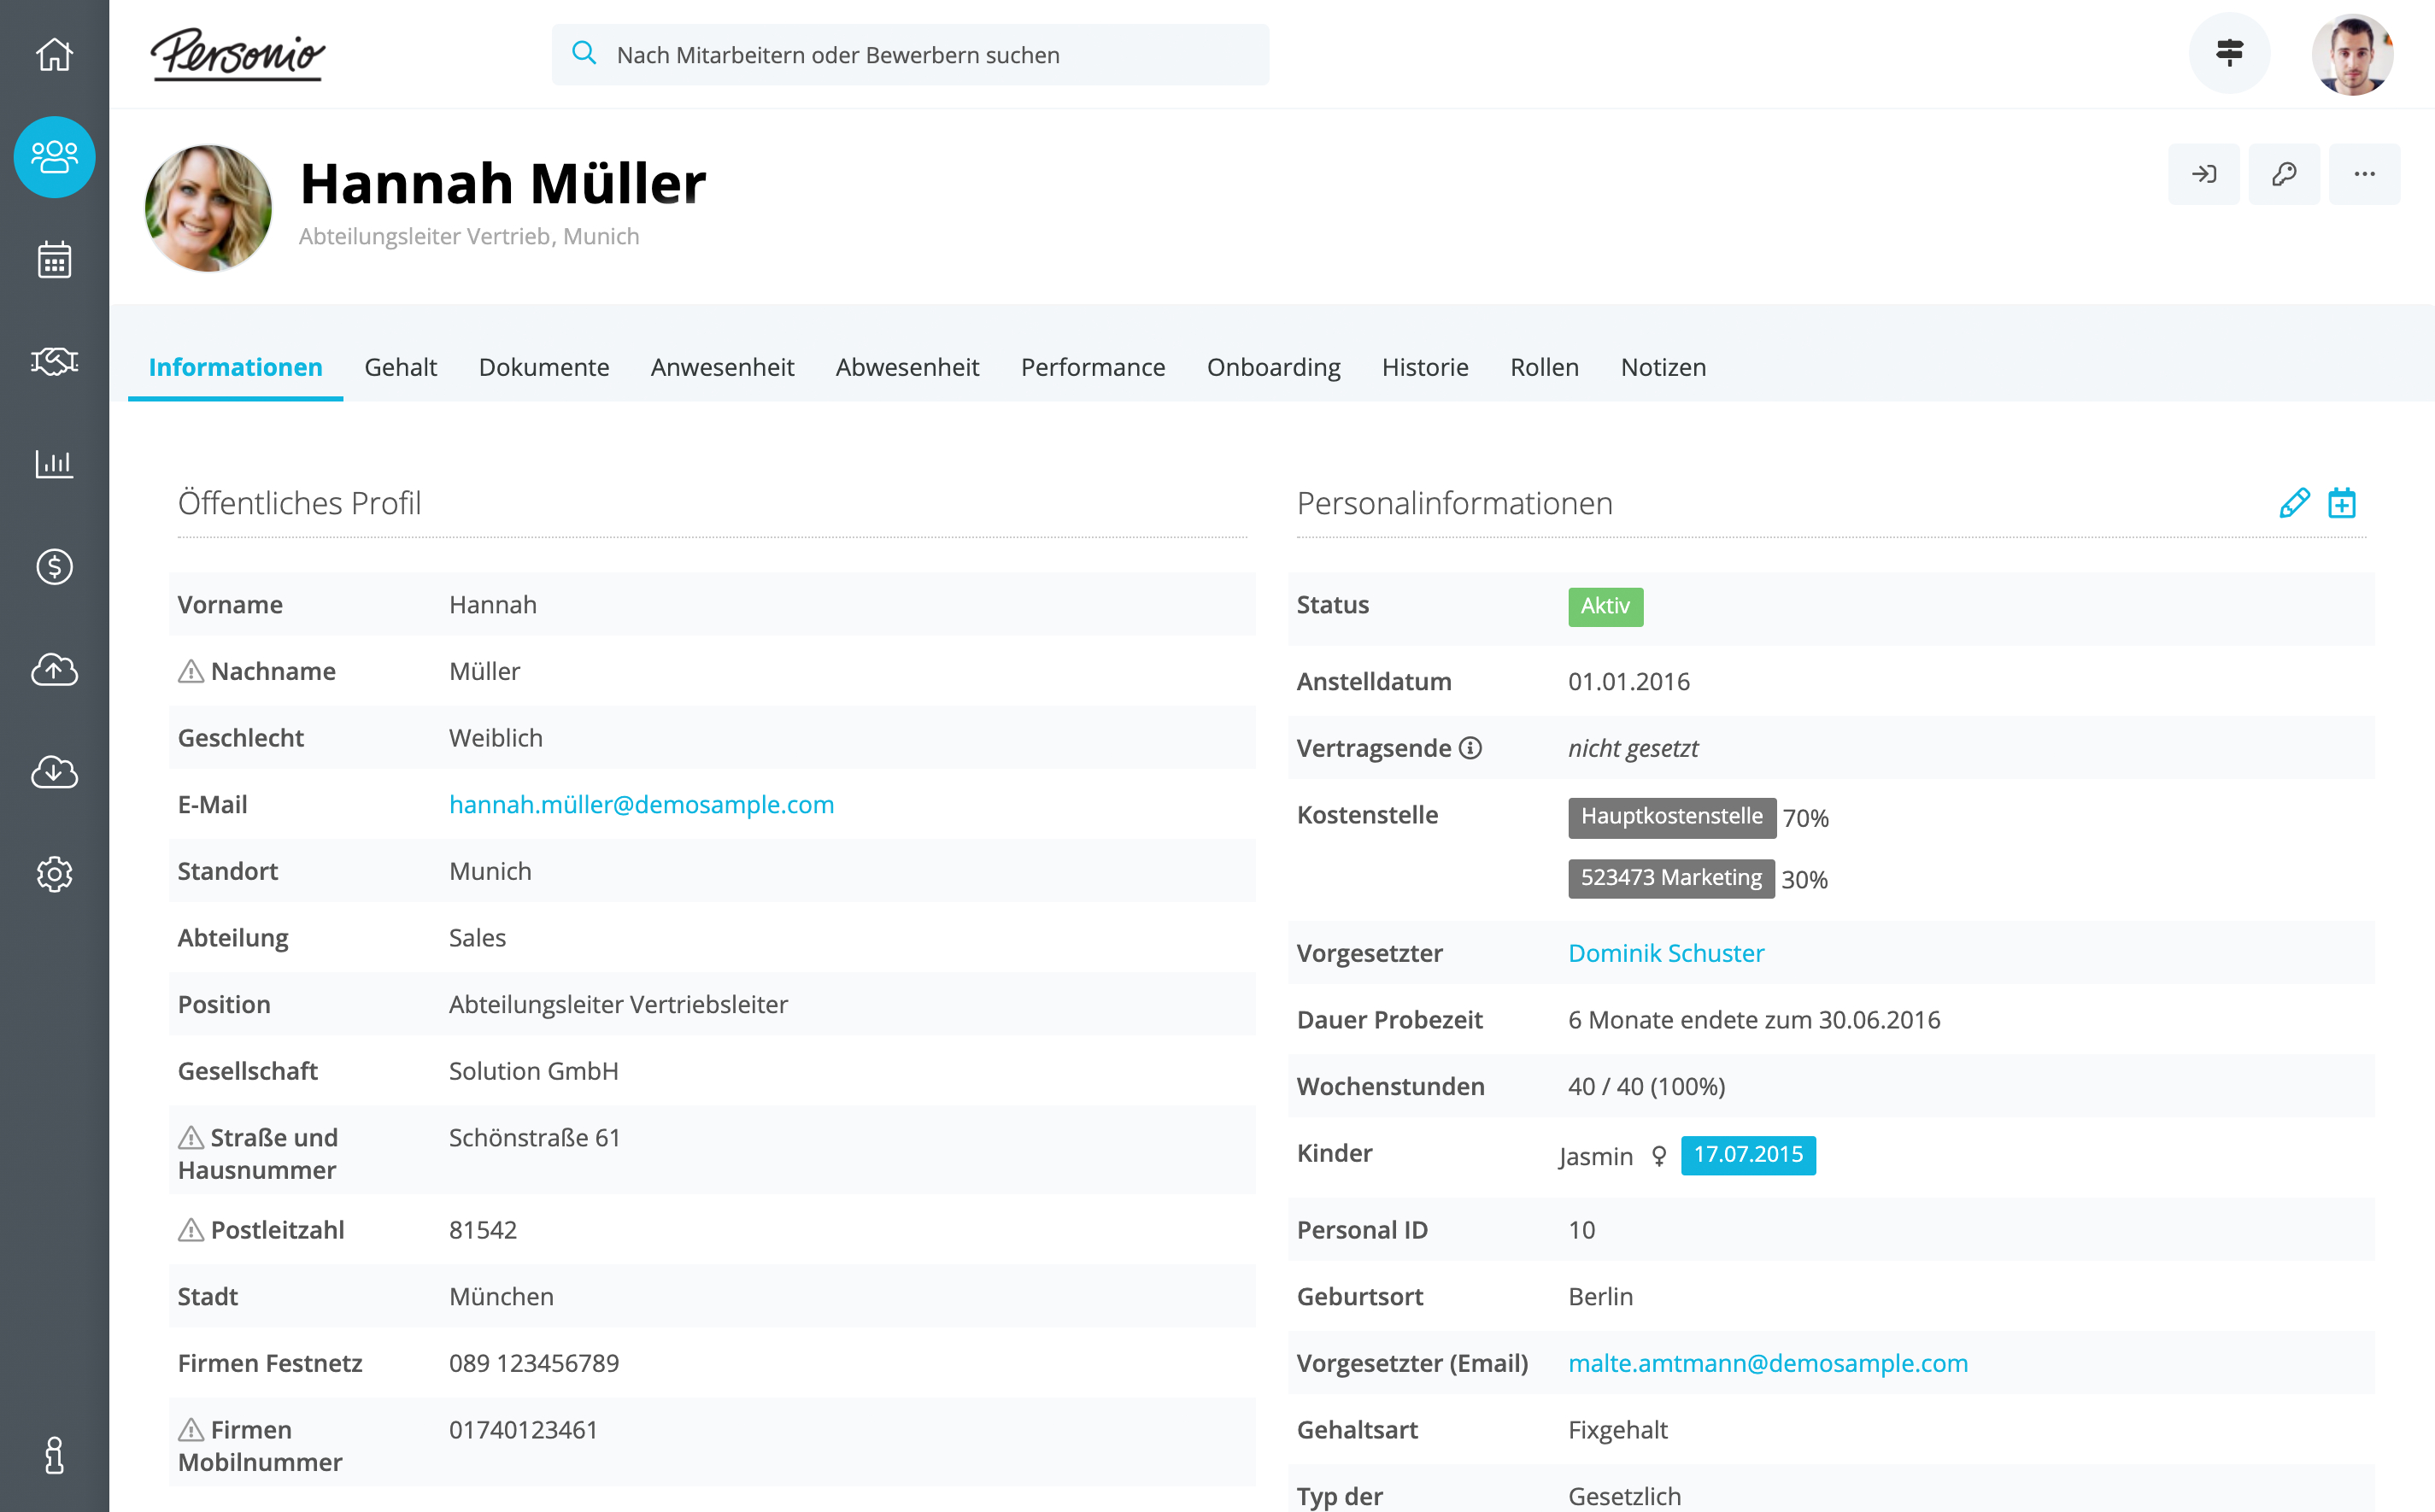This screenshot has width=2435, height=1512.
Task: Open payroll dollar icon in sidebar
Action: pyautogui.click(x=54, y=567)
